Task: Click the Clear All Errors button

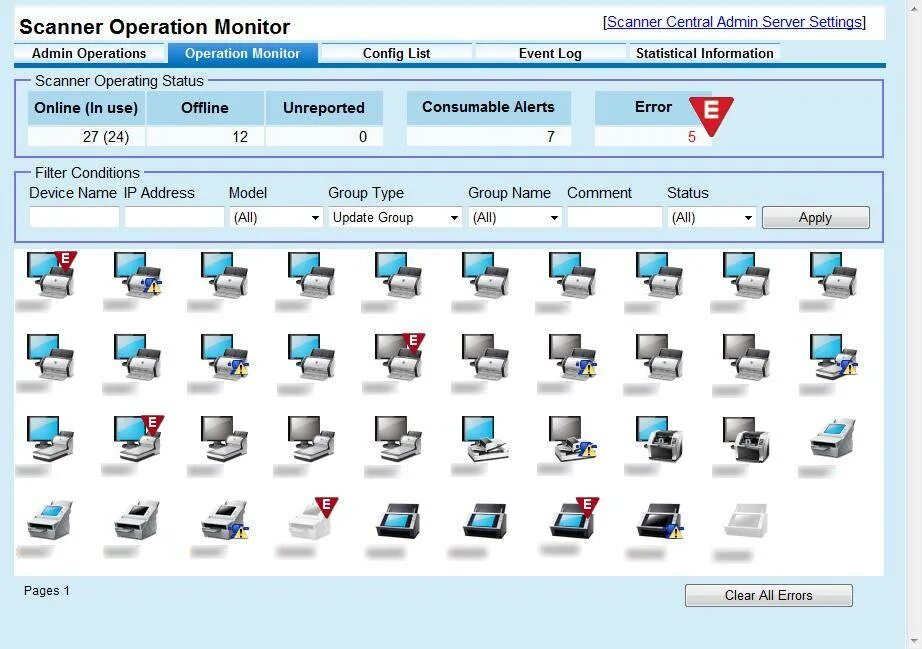Action: pyautogui.click(x=769, y=596)
